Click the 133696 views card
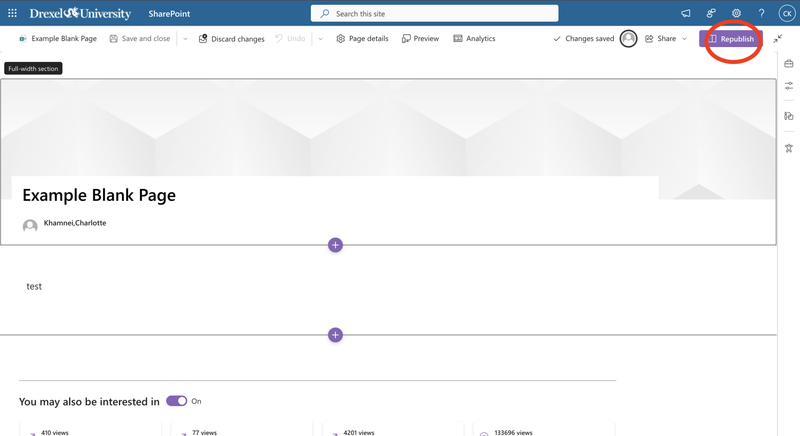The width and height of the screenshot is (800, 436). click(x=544, y=429)
